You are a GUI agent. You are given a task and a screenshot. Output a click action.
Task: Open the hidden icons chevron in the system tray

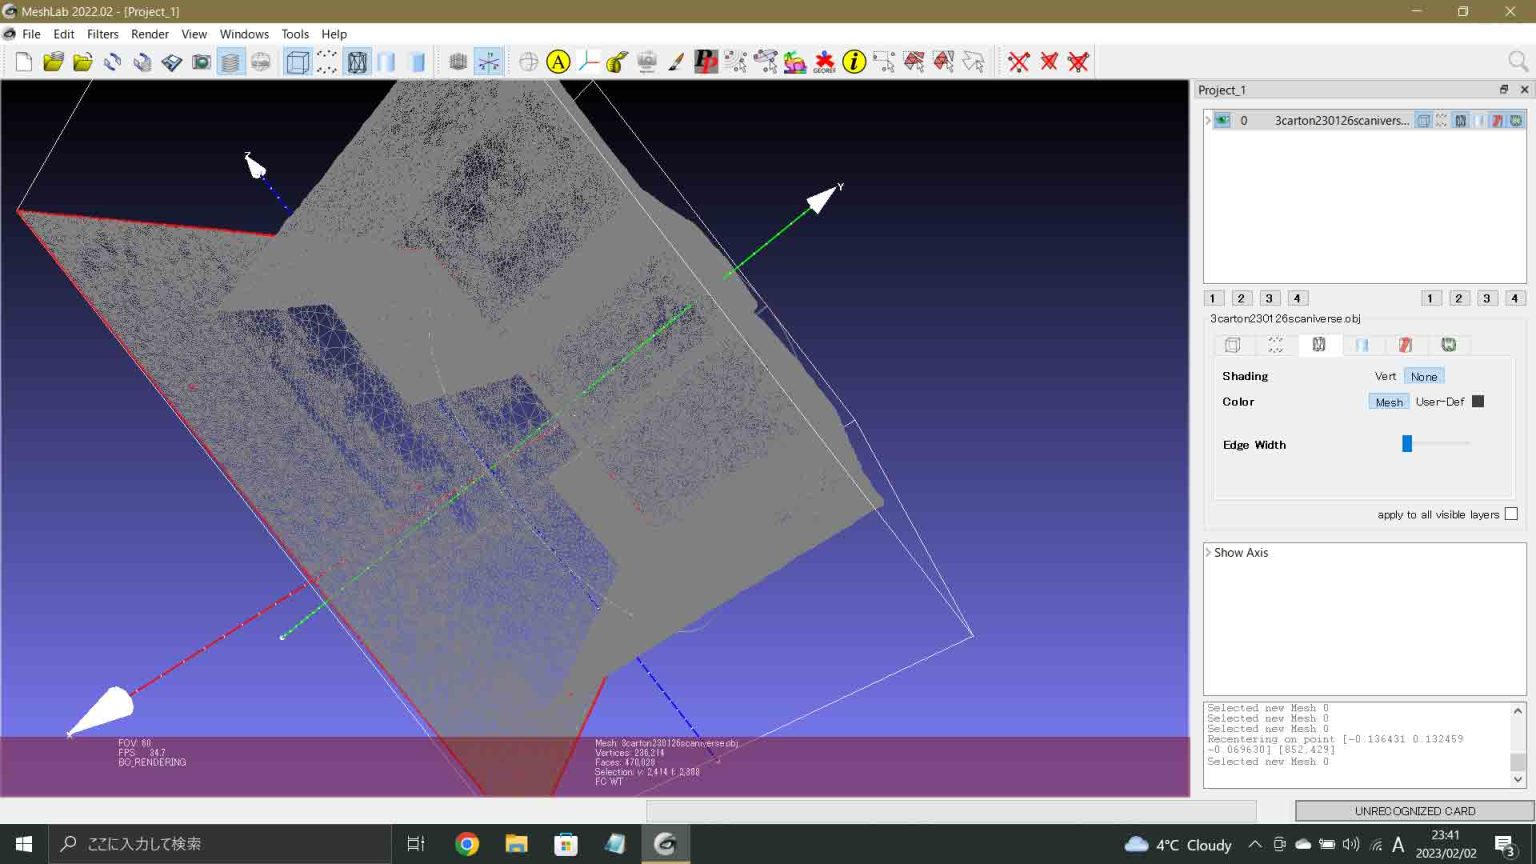1254,843
